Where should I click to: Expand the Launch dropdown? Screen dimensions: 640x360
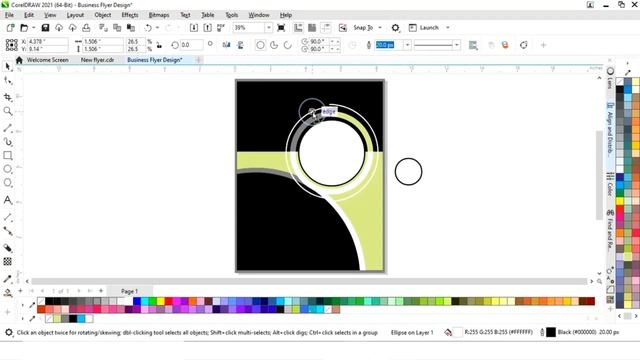click(x=448, y=28)
